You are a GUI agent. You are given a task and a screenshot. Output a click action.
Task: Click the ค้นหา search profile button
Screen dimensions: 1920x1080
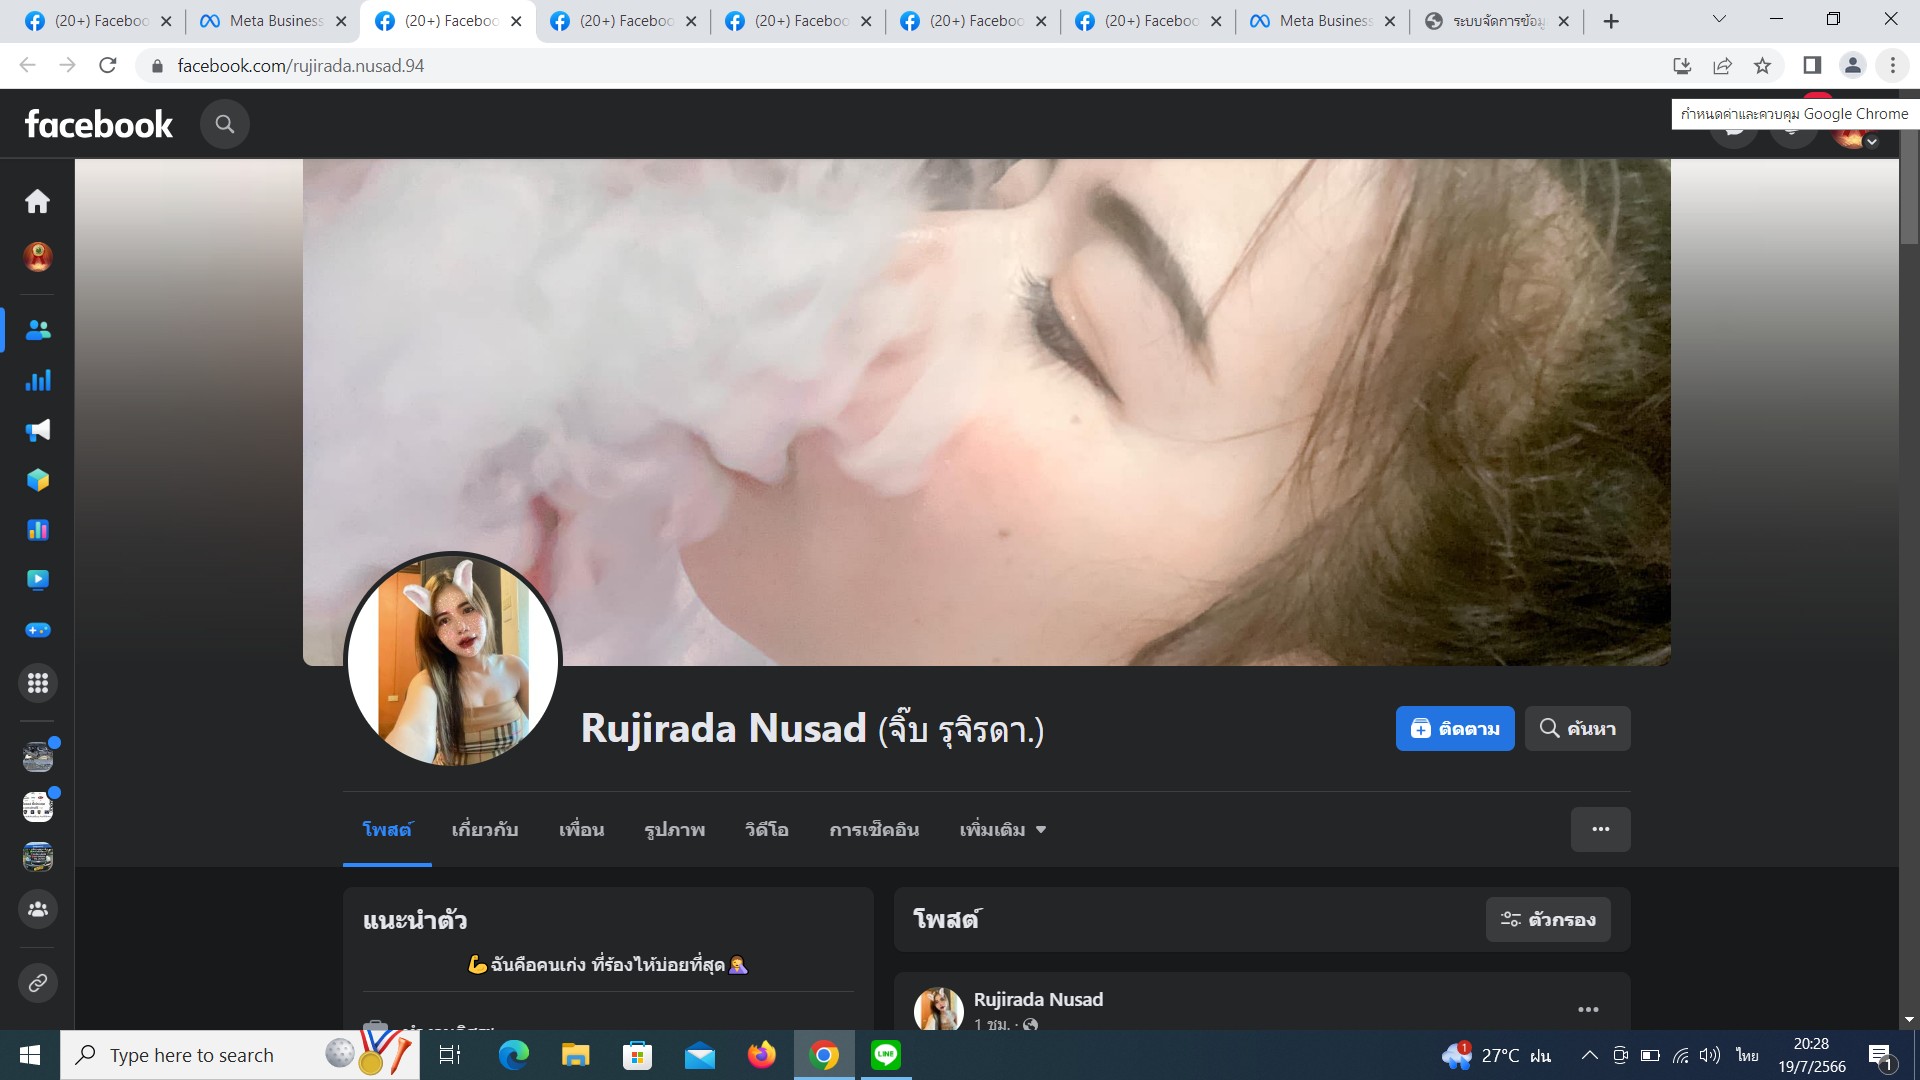pos(1577,728)
